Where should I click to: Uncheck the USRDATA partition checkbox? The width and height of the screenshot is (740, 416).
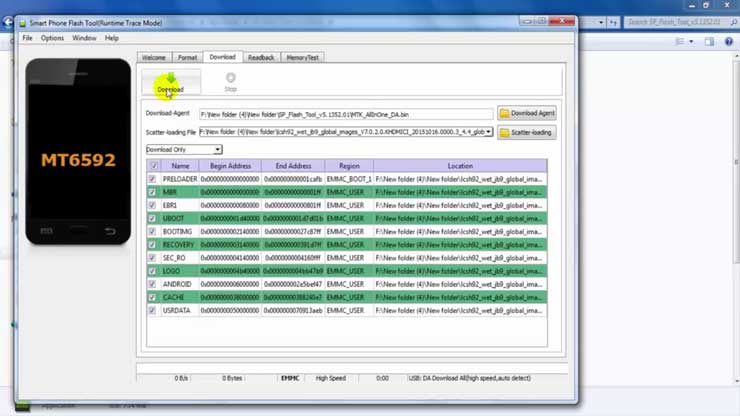pos(152,310)
